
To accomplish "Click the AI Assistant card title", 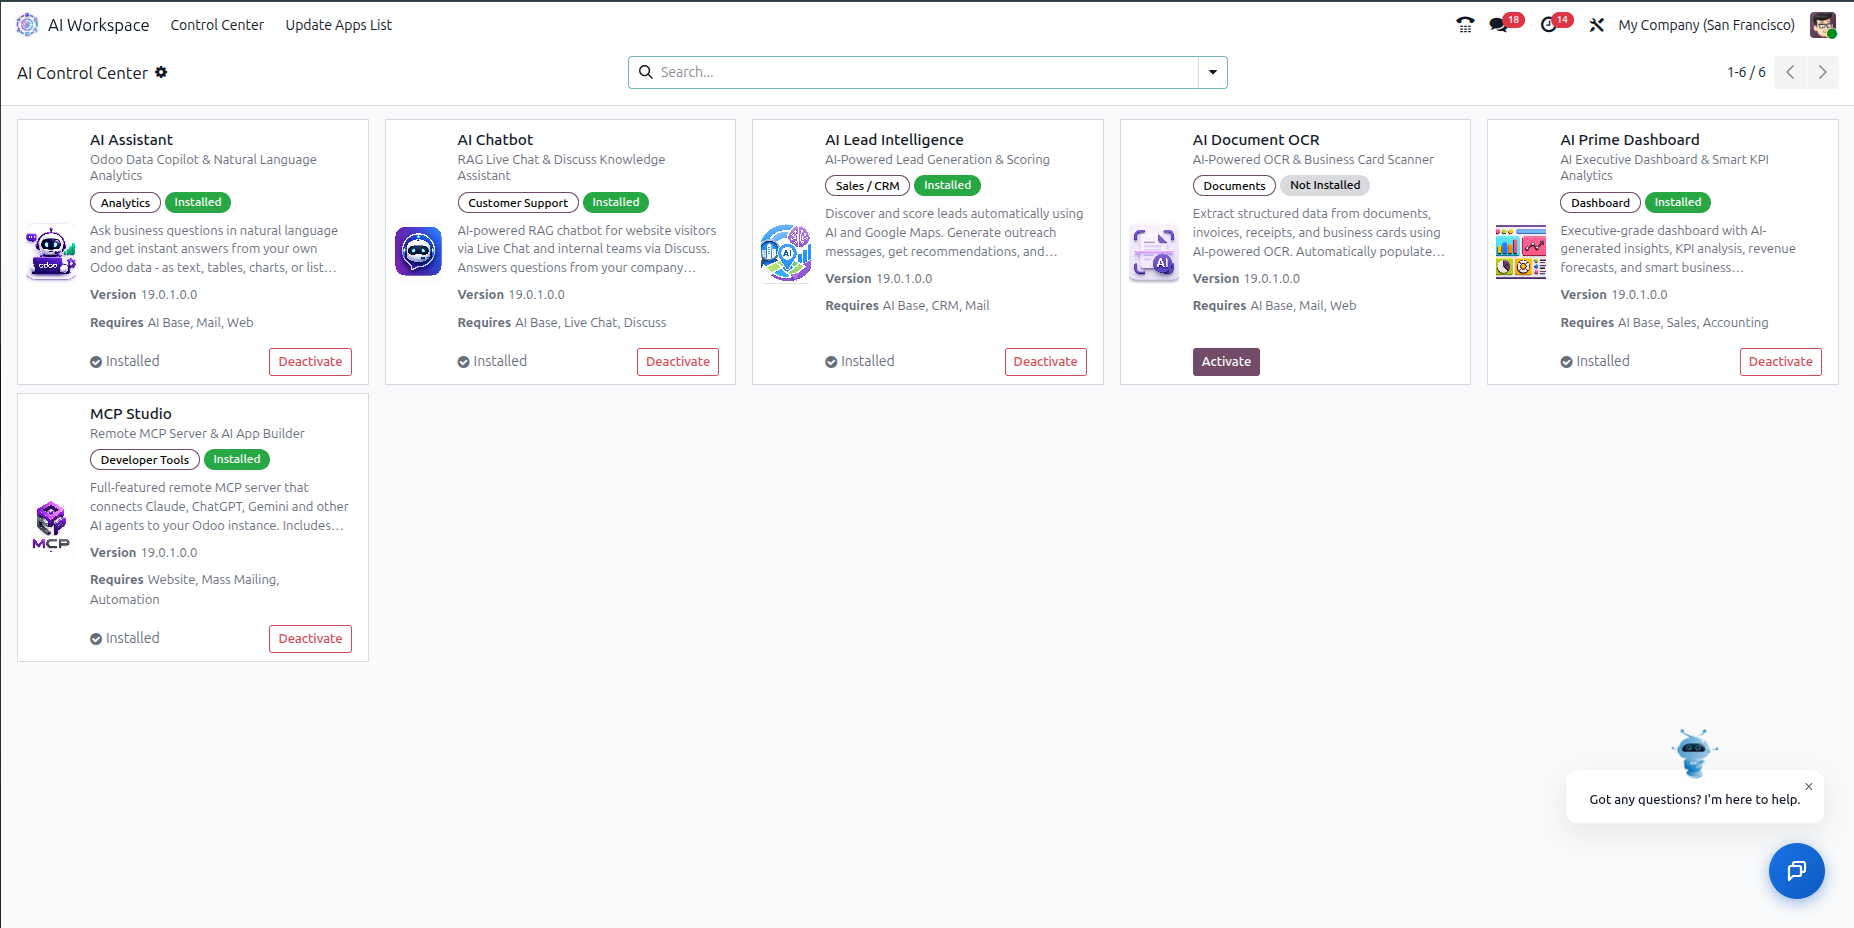I will tap(131, 140).
